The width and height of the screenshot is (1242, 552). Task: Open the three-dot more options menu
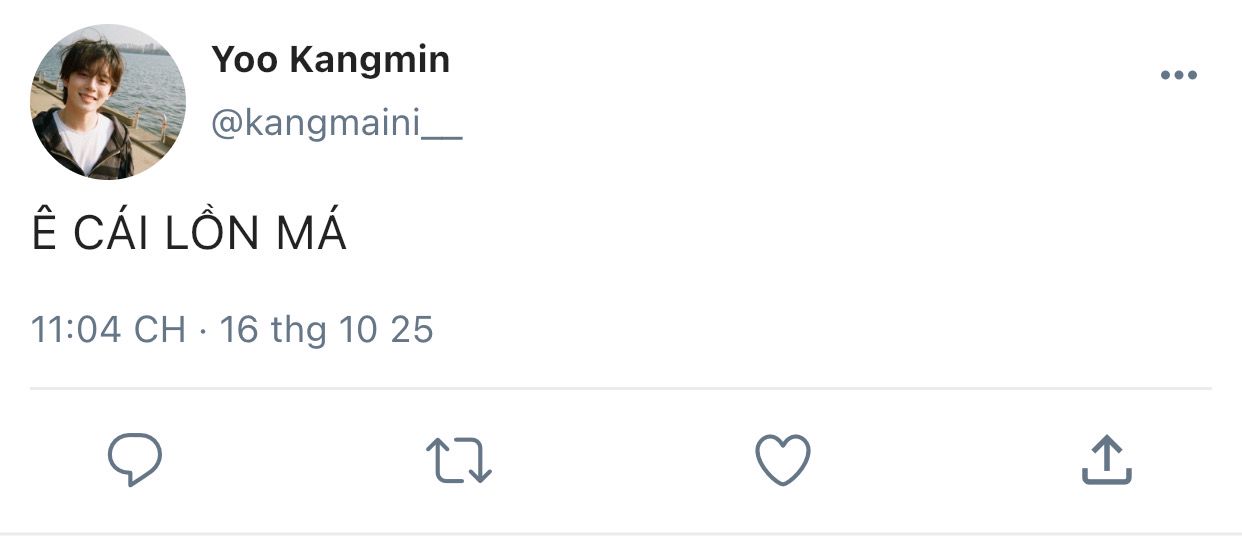1178,76
